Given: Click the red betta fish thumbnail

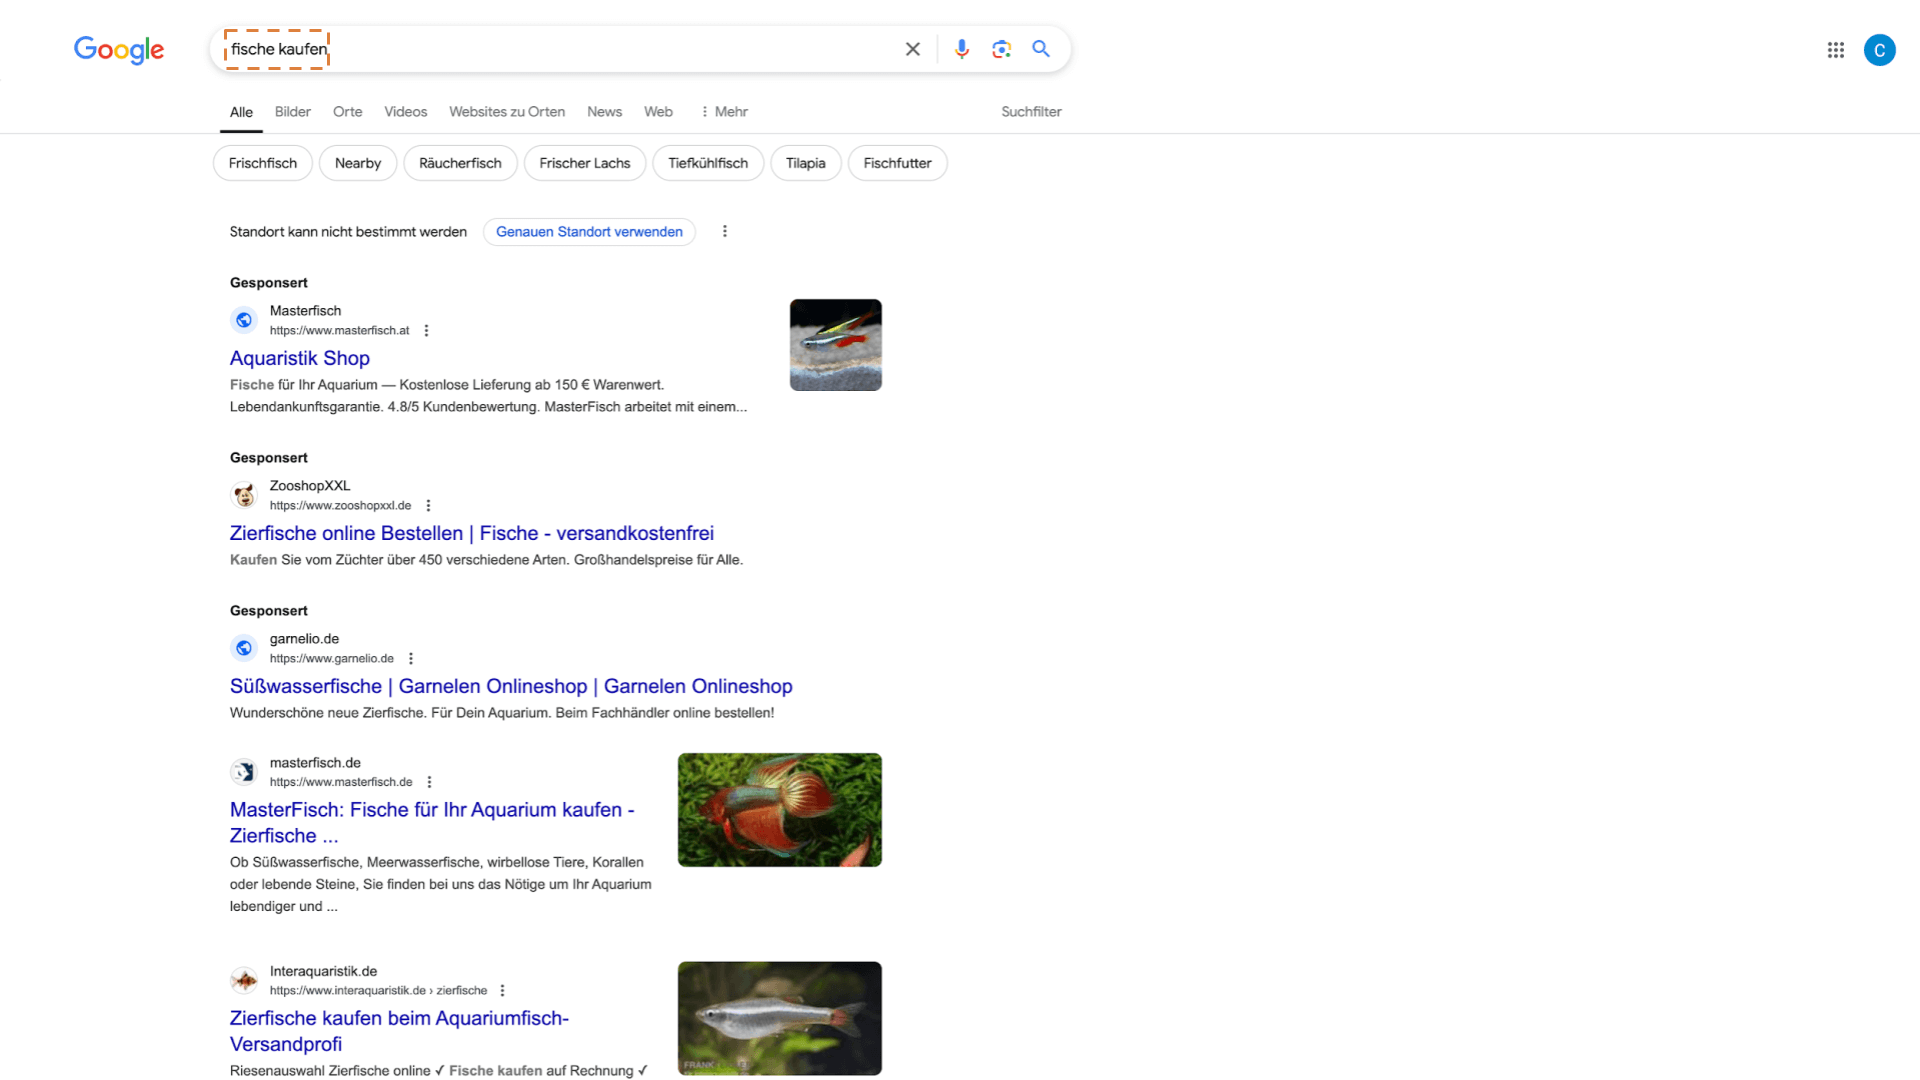Looking at the screenshot, I should click(779, 810).
